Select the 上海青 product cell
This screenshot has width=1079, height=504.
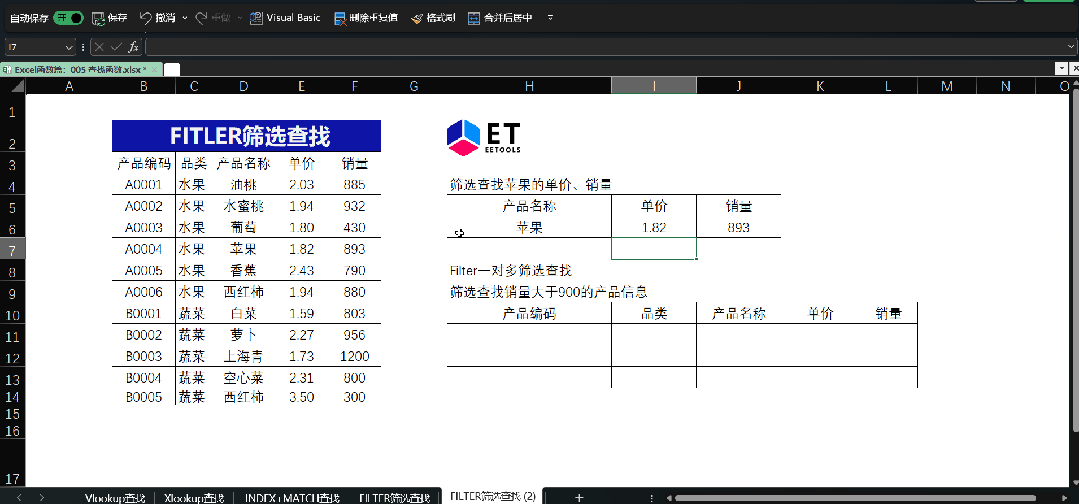[x=244, y=357]
